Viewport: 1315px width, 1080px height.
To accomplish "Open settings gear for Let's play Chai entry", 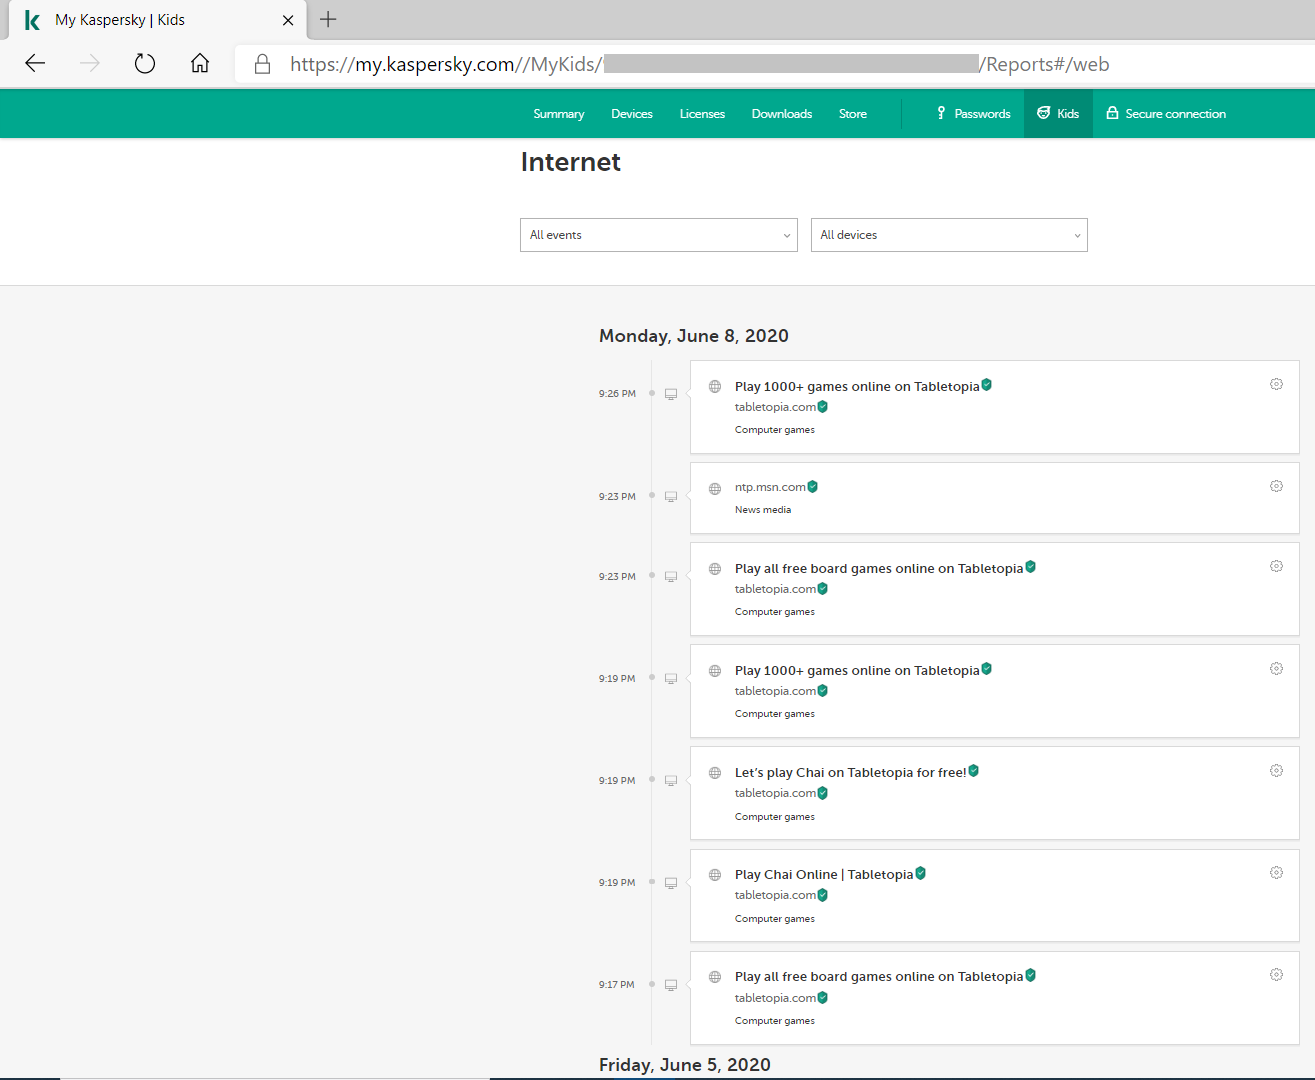I will click(x=1276, y=770).
